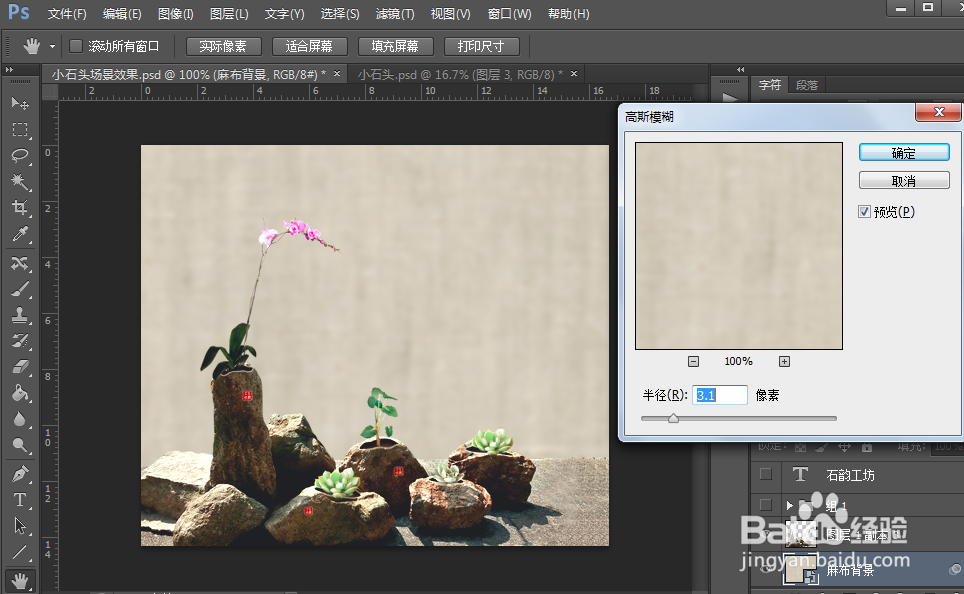Select the Lasso tool
Image resolution: width=964 pixels, height=594 pixels.
tap(20, 155)
